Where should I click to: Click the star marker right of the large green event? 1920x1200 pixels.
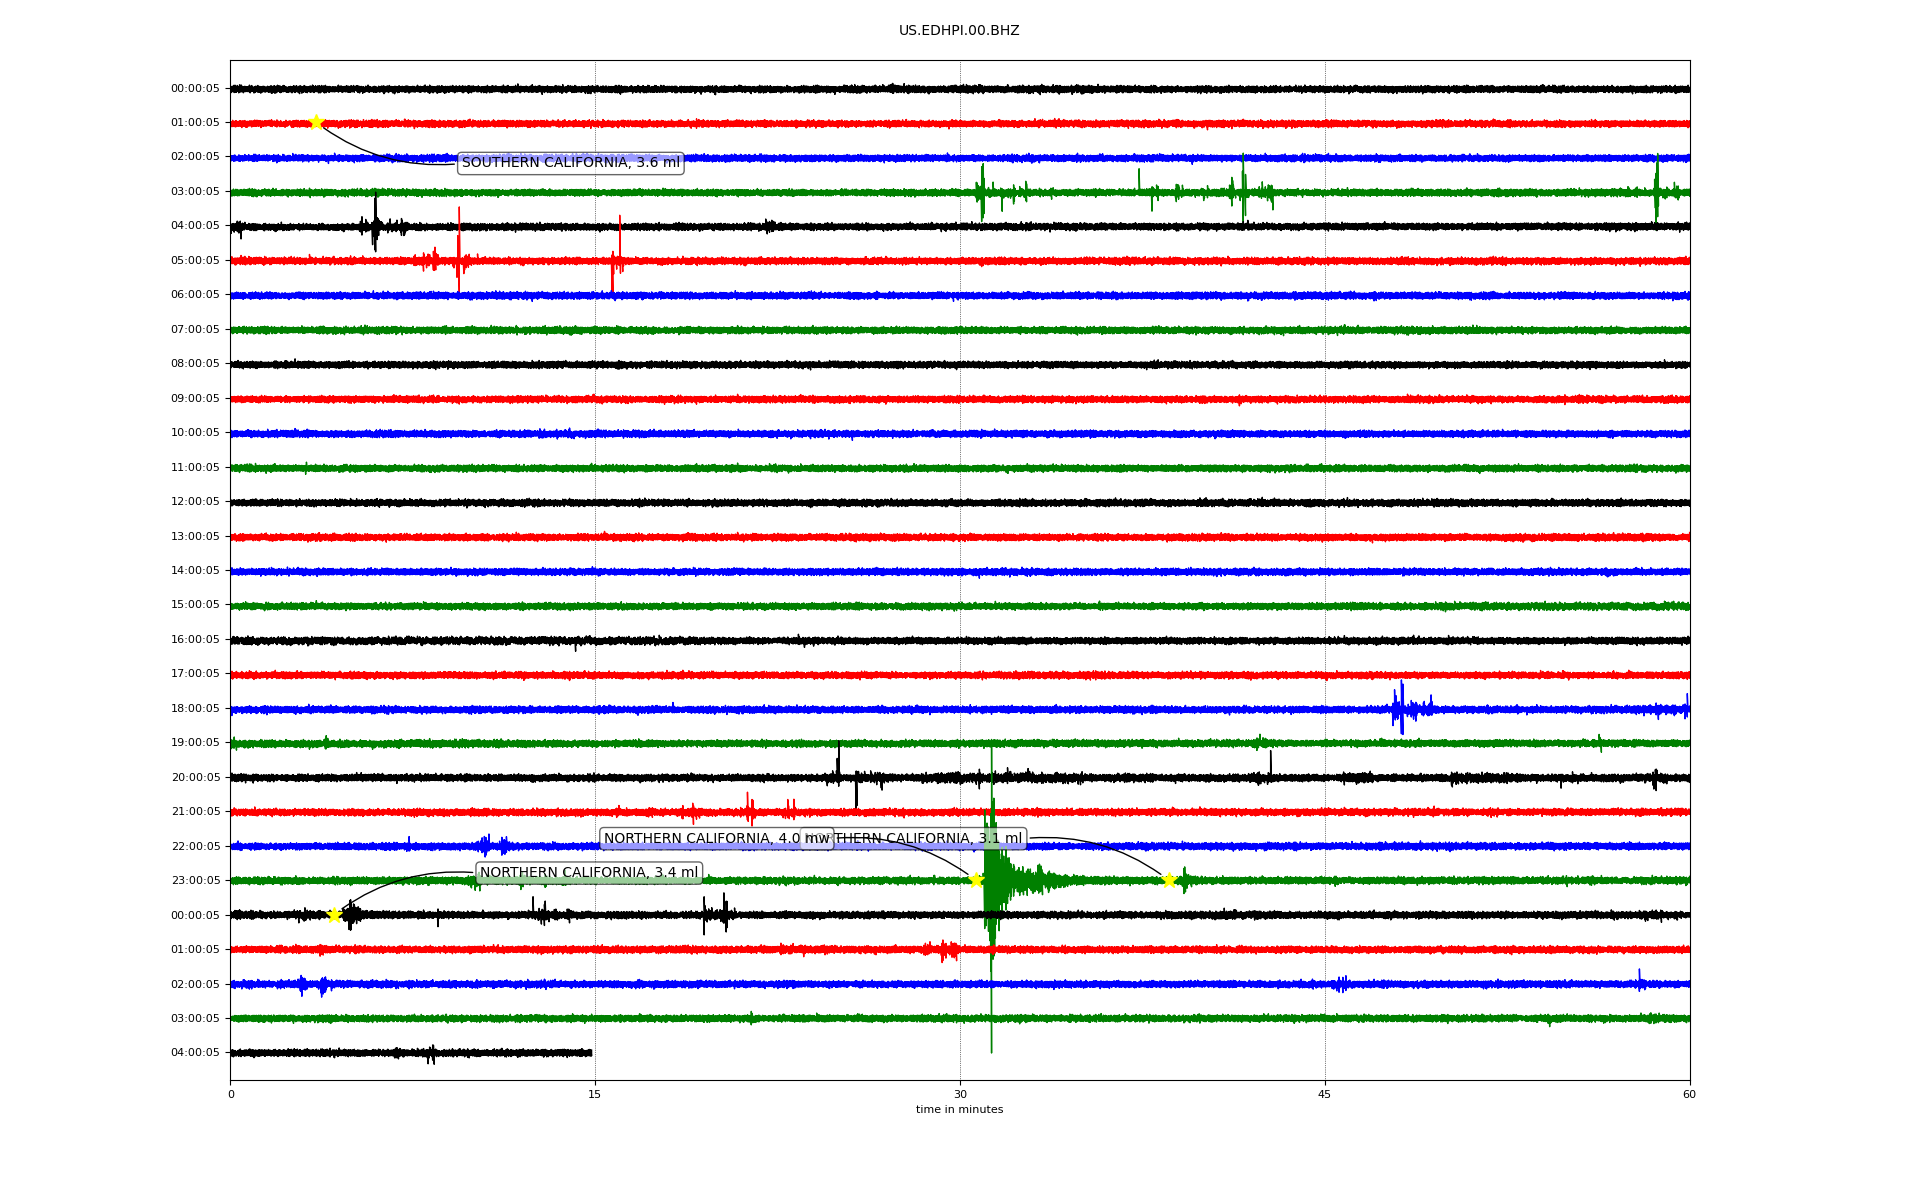pos(1168,880)
